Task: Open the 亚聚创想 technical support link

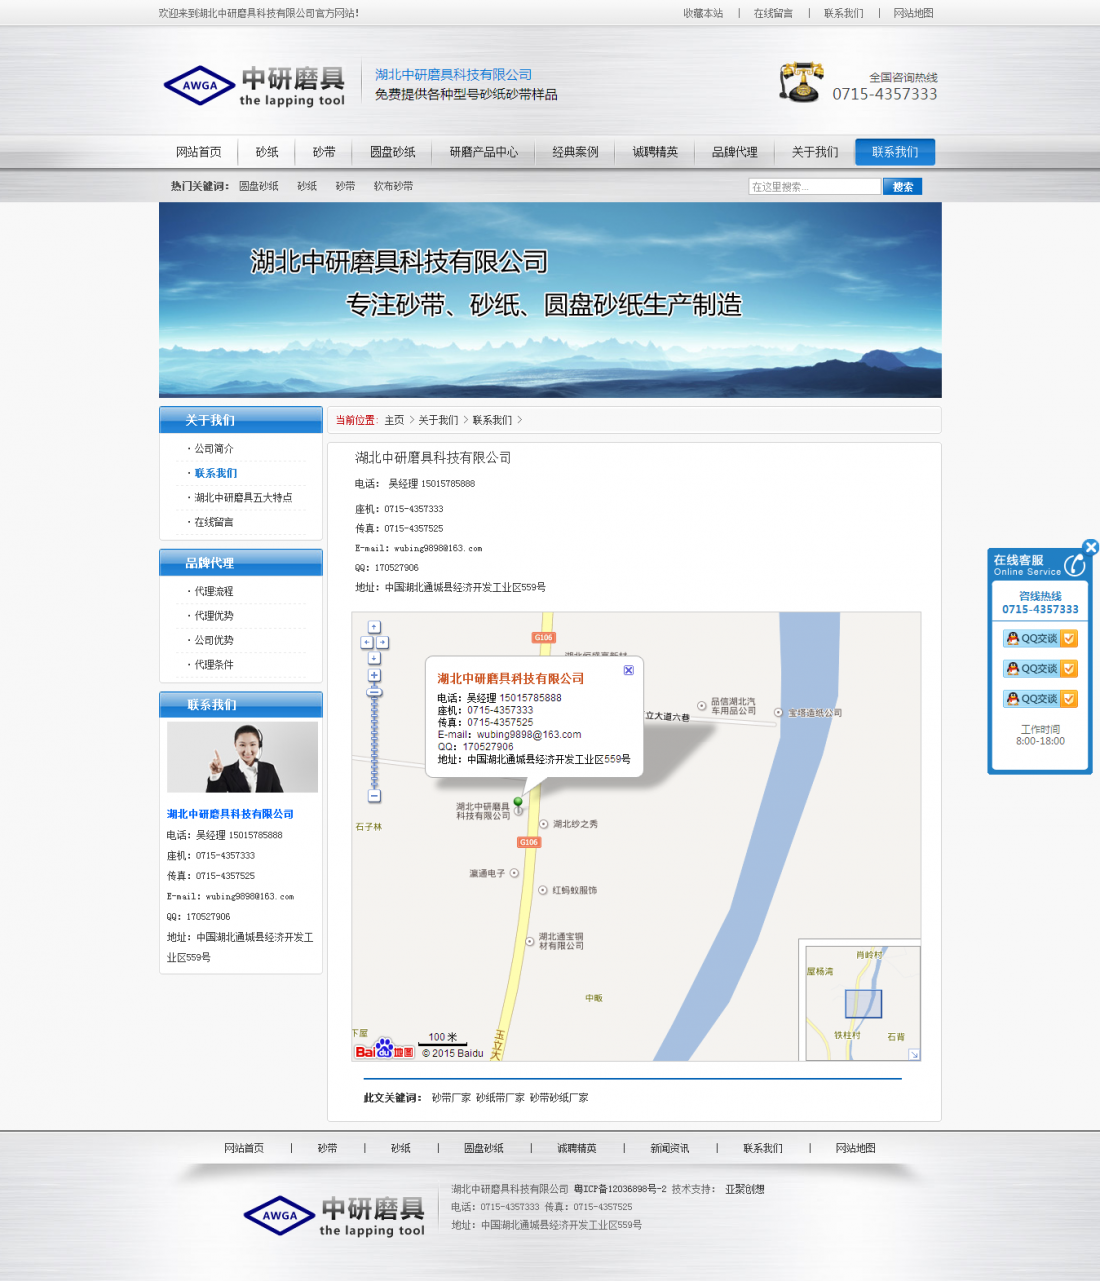Action: pyautogui.click(x=745, y=1189)
